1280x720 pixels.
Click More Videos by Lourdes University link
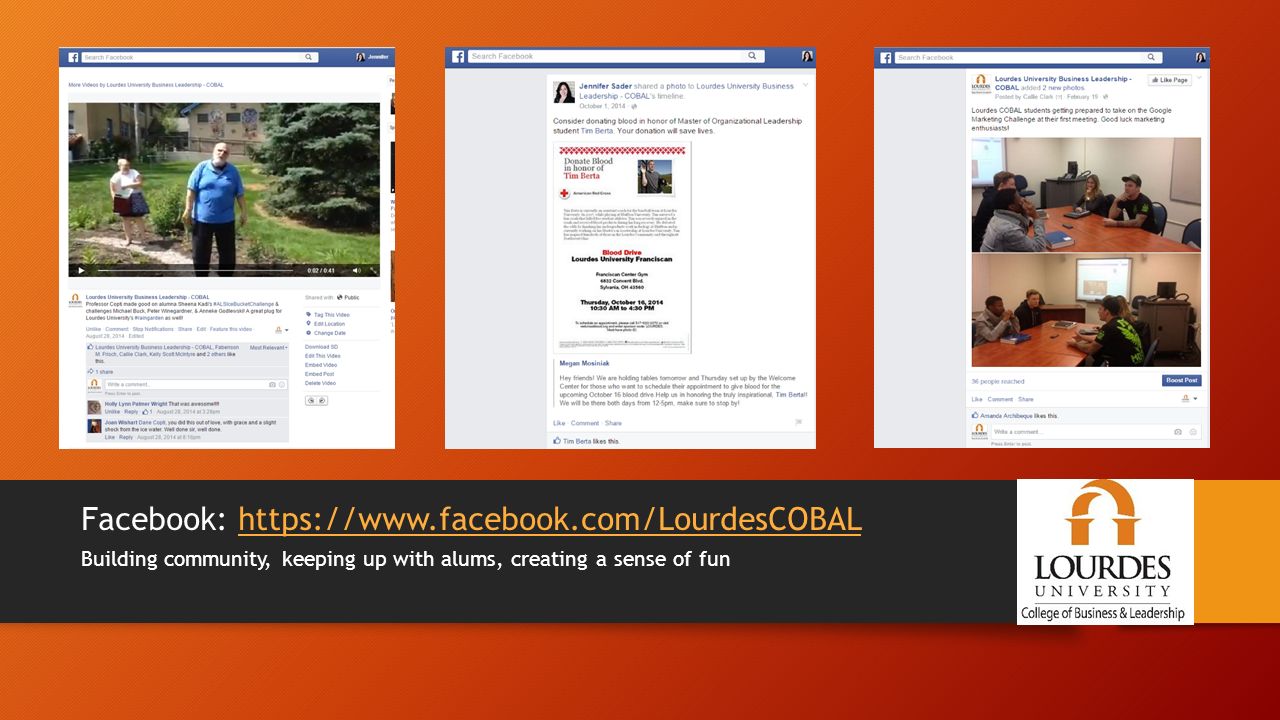click(146, 85)
